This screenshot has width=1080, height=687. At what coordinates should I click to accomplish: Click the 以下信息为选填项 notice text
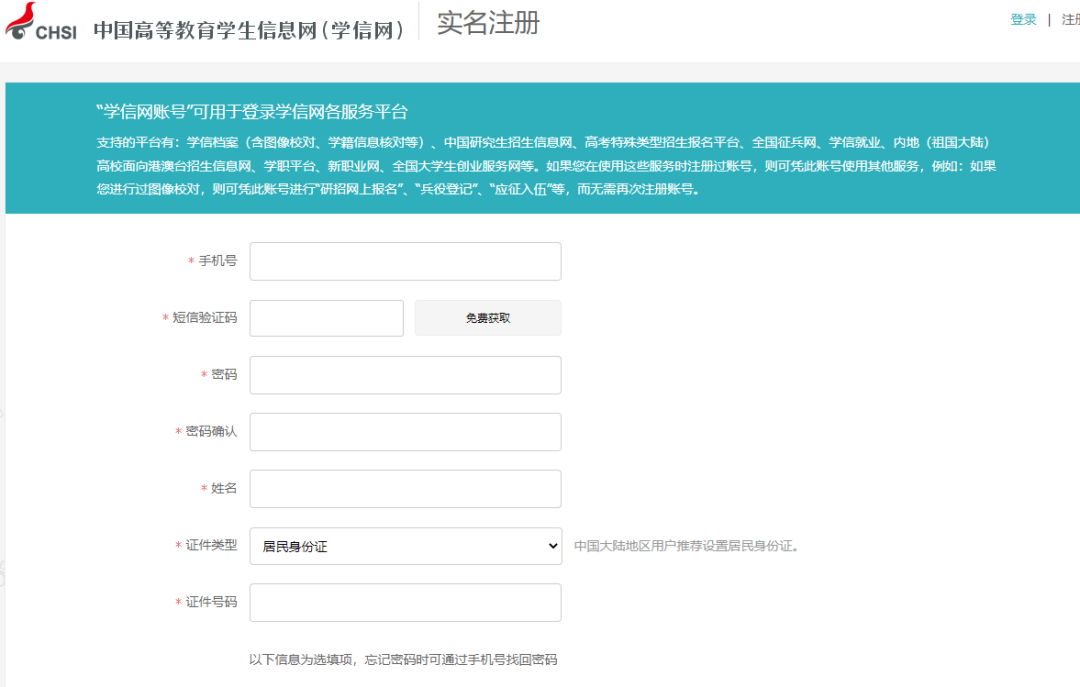[x=404, y=660]
